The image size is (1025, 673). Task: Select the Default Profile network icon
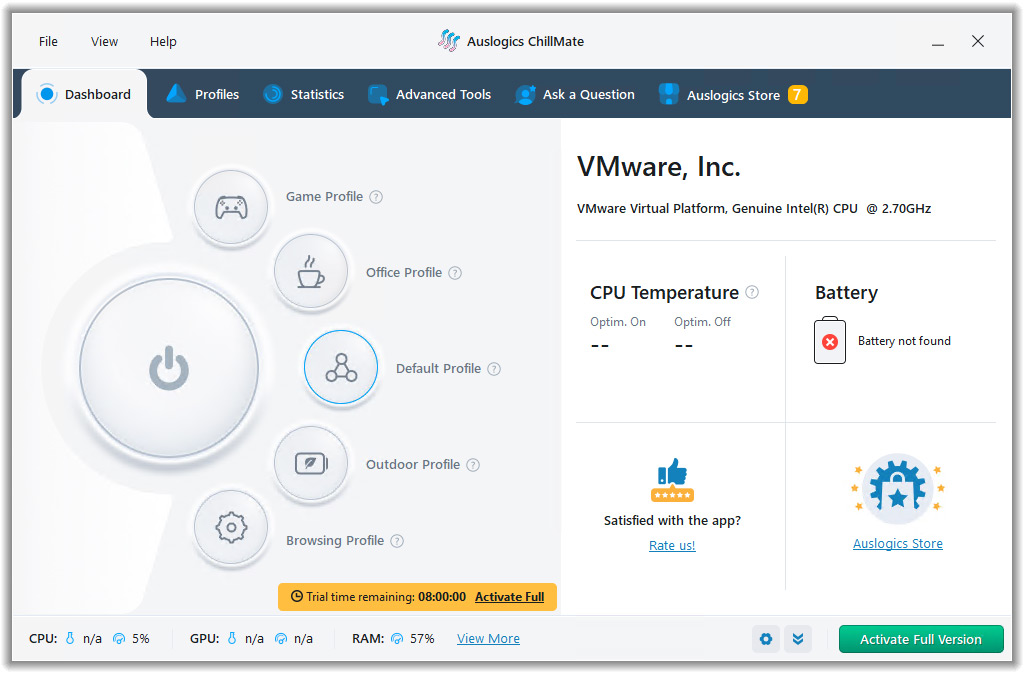[x=341, y=367]
